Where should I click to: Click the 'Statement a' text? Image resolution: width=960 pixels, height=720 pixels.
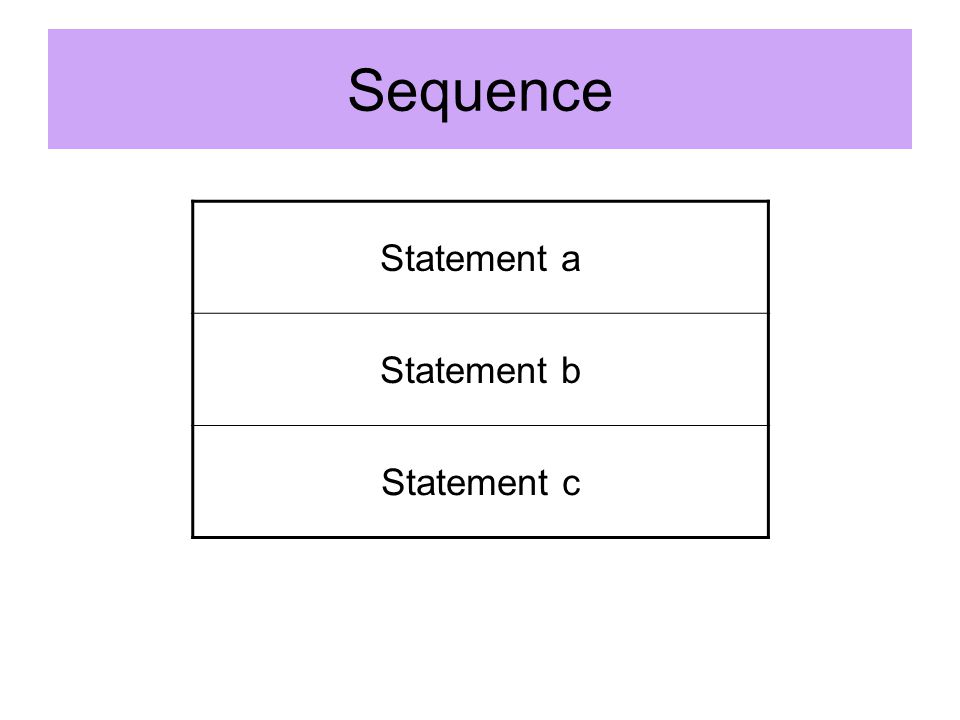pos(480,258)
